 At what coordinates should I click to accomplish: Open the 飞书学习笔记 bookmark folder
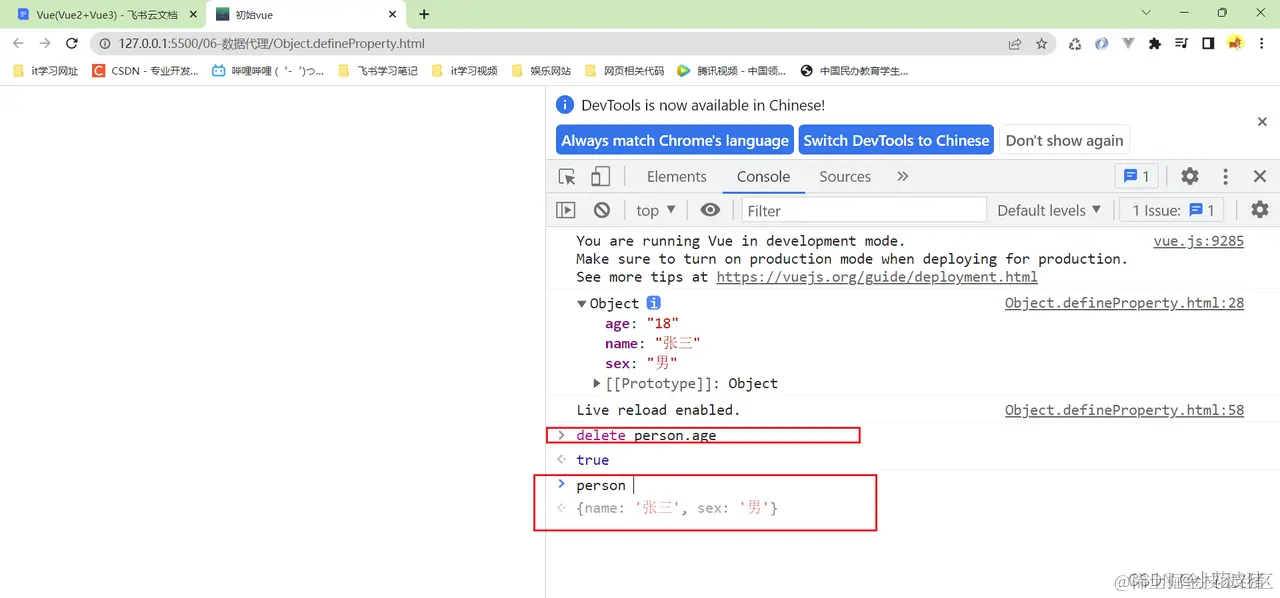coord(378,71)
